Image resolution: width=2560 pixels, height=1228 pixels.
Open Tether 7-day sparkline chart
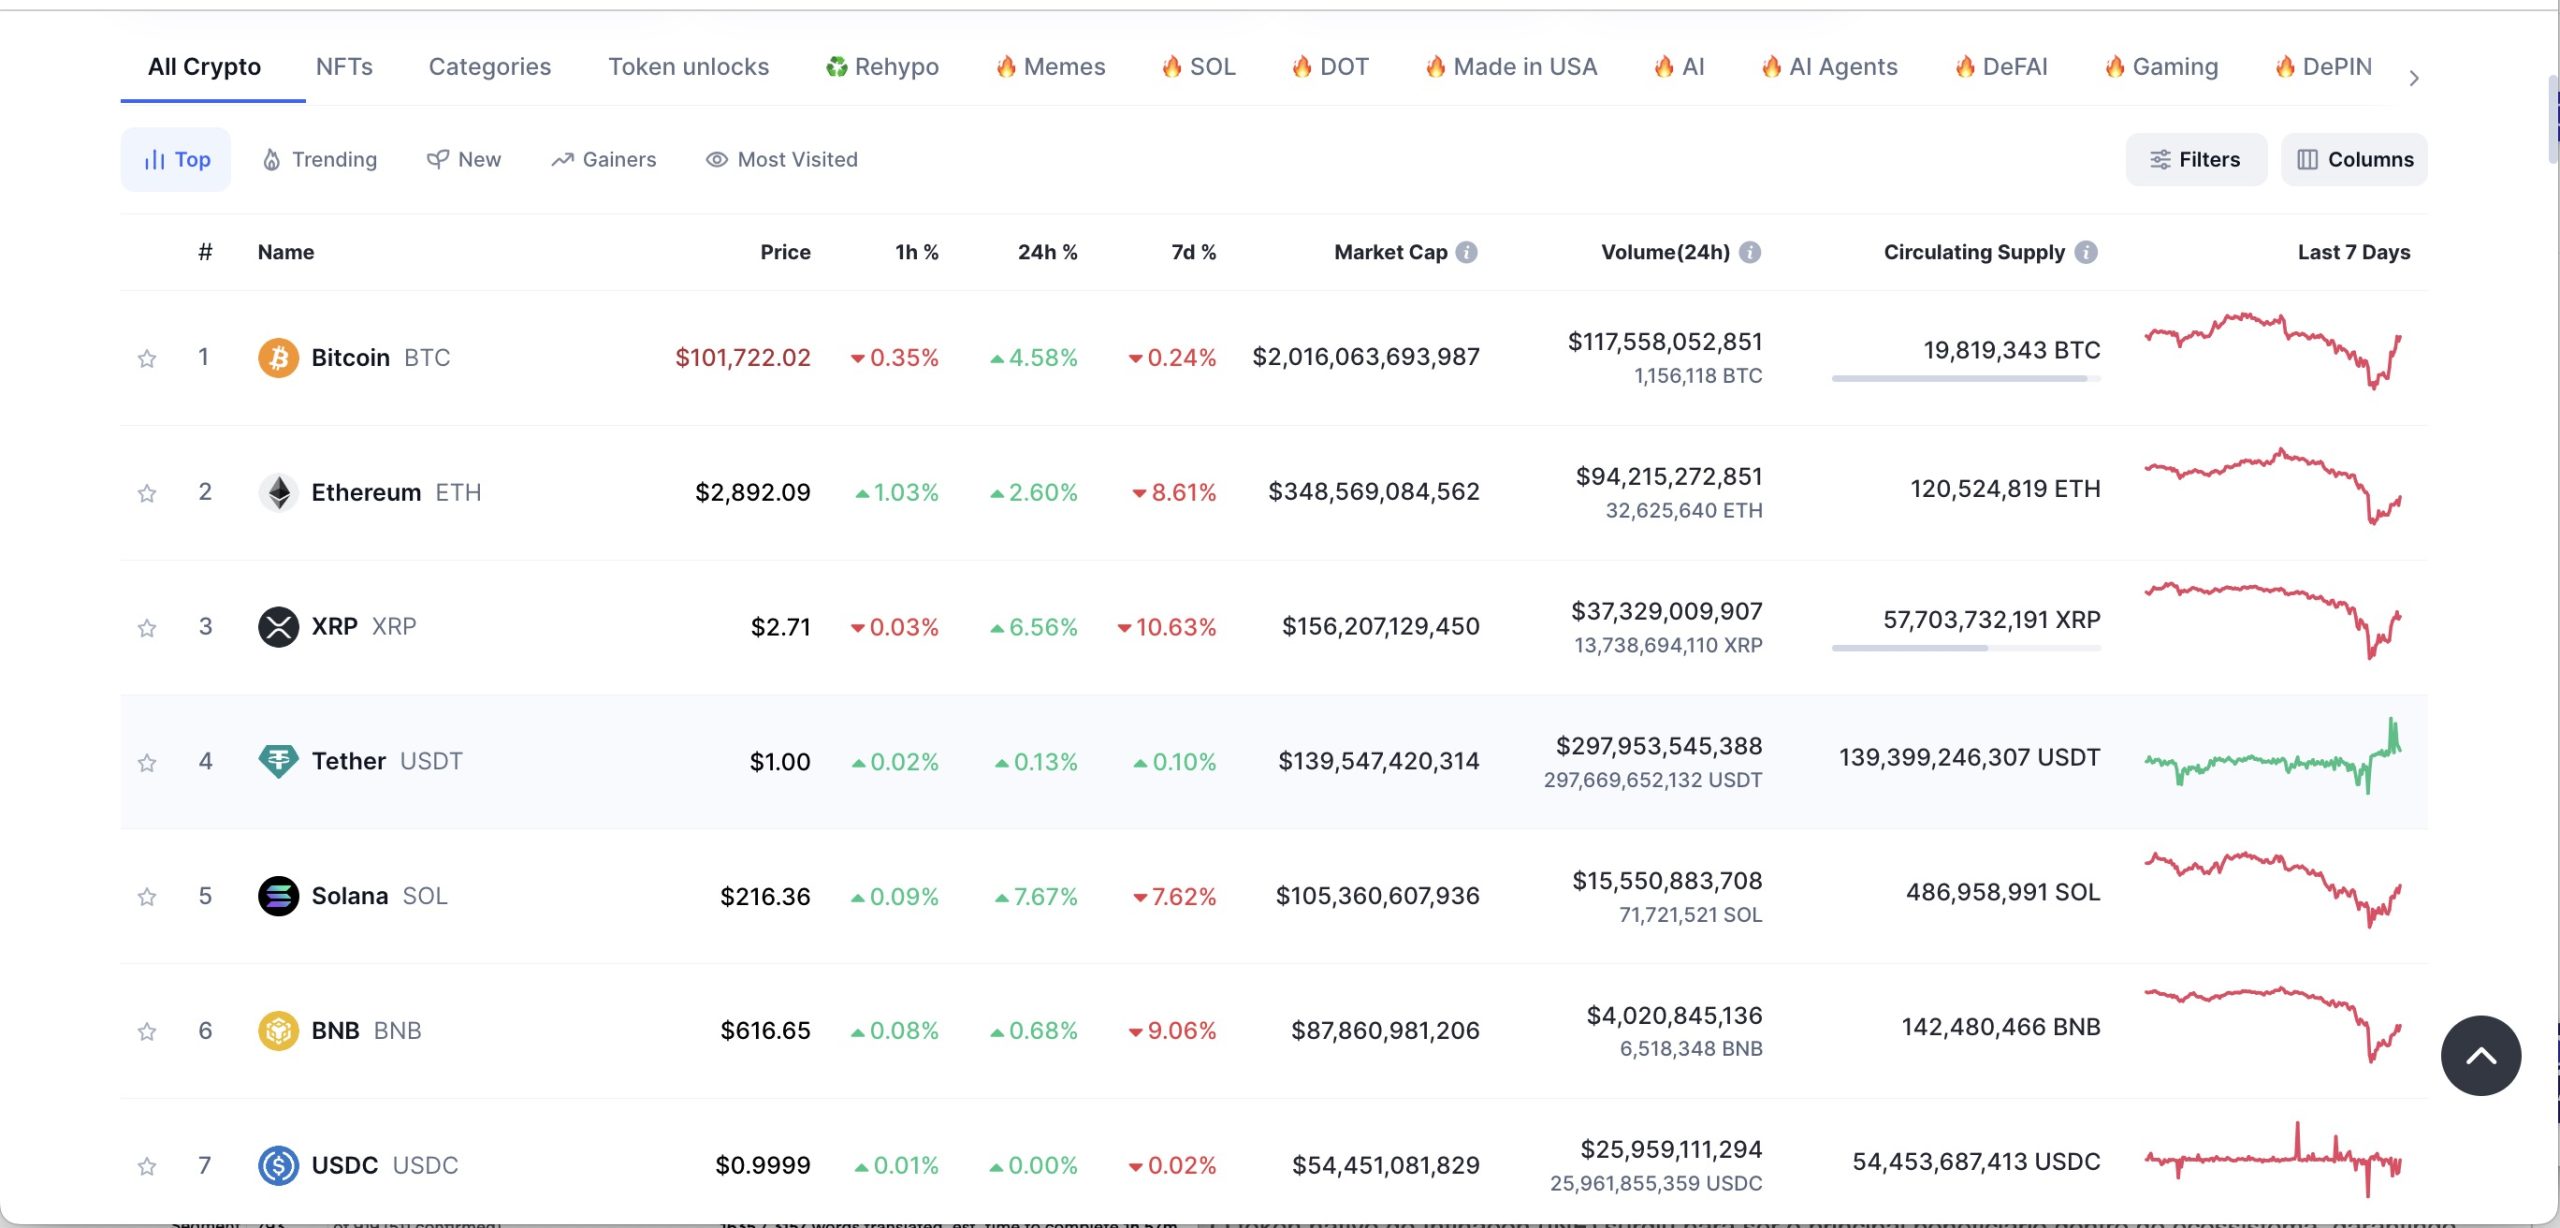2272,756
